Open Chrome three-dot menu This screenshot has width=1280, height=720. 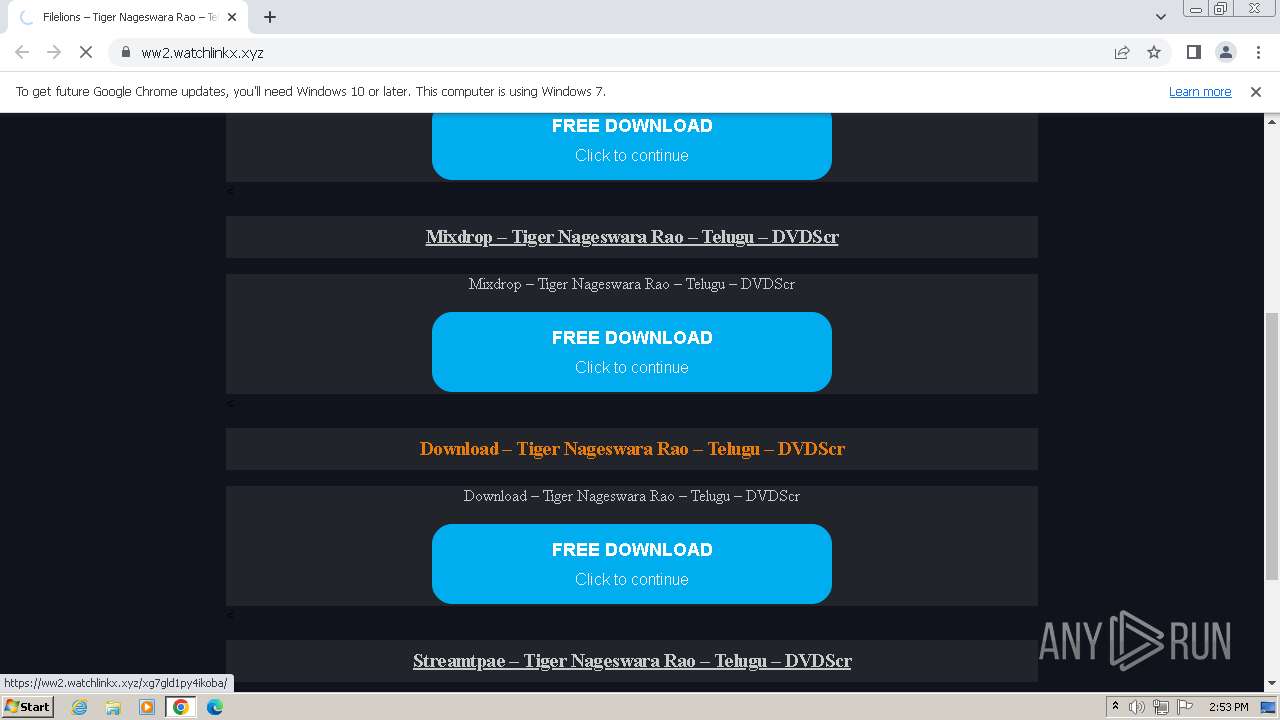coord(1258,52)
